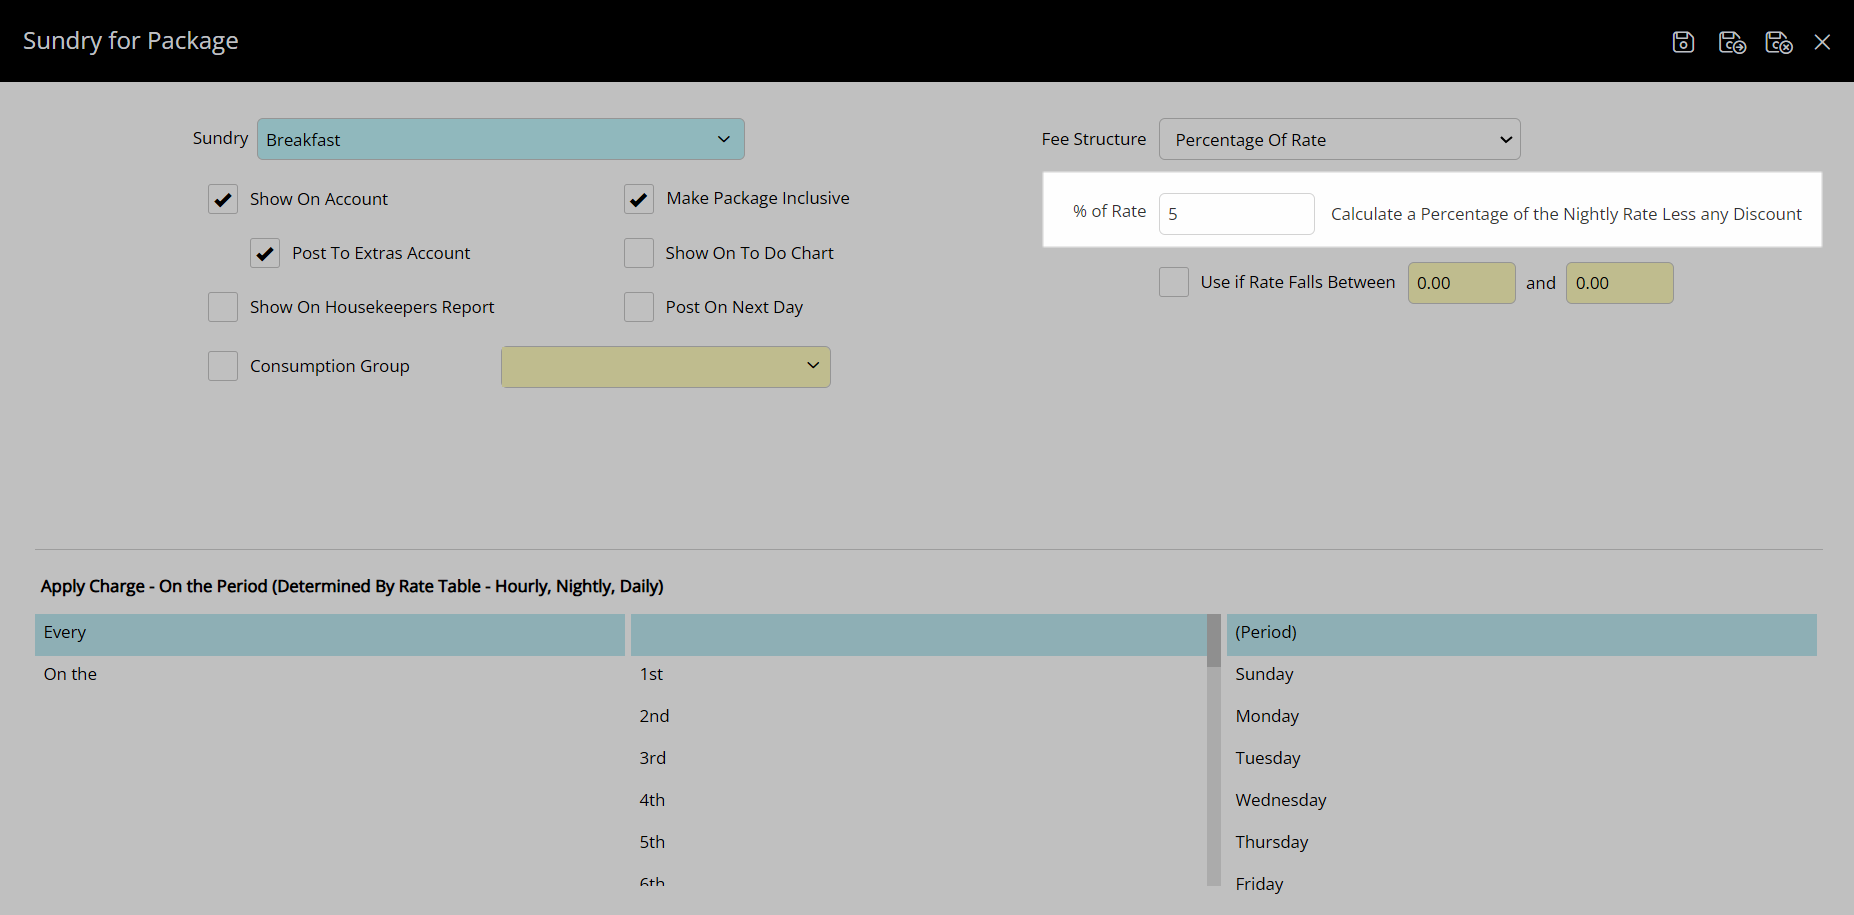Viewport: 1854px width, 915px height.
Task: Tick the Post On Next Day checkbox
Action: click(x=639, y=307)
